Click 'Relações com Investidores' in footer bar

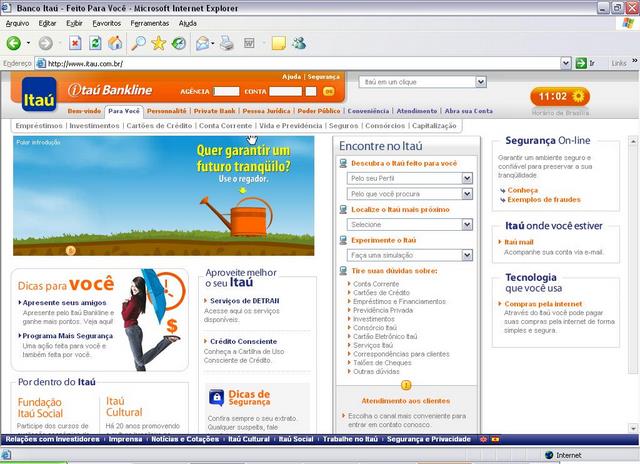[53, 439]
